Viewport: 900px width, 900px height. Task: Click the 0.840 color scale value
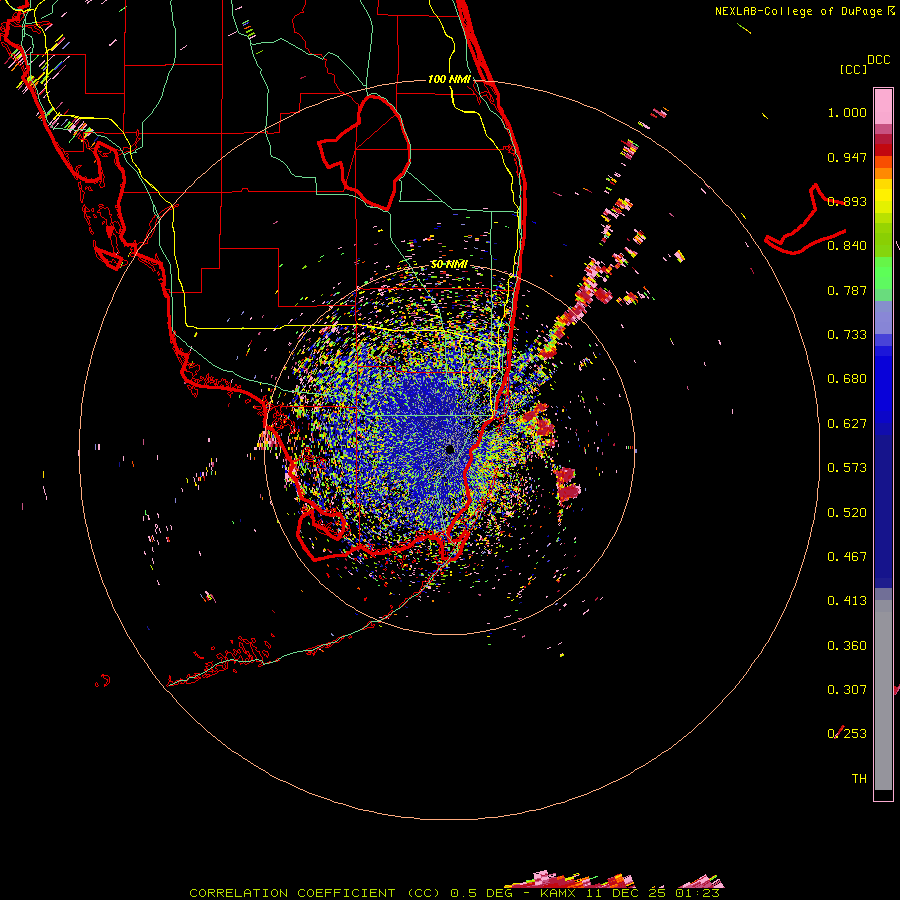tap(847, 246)
